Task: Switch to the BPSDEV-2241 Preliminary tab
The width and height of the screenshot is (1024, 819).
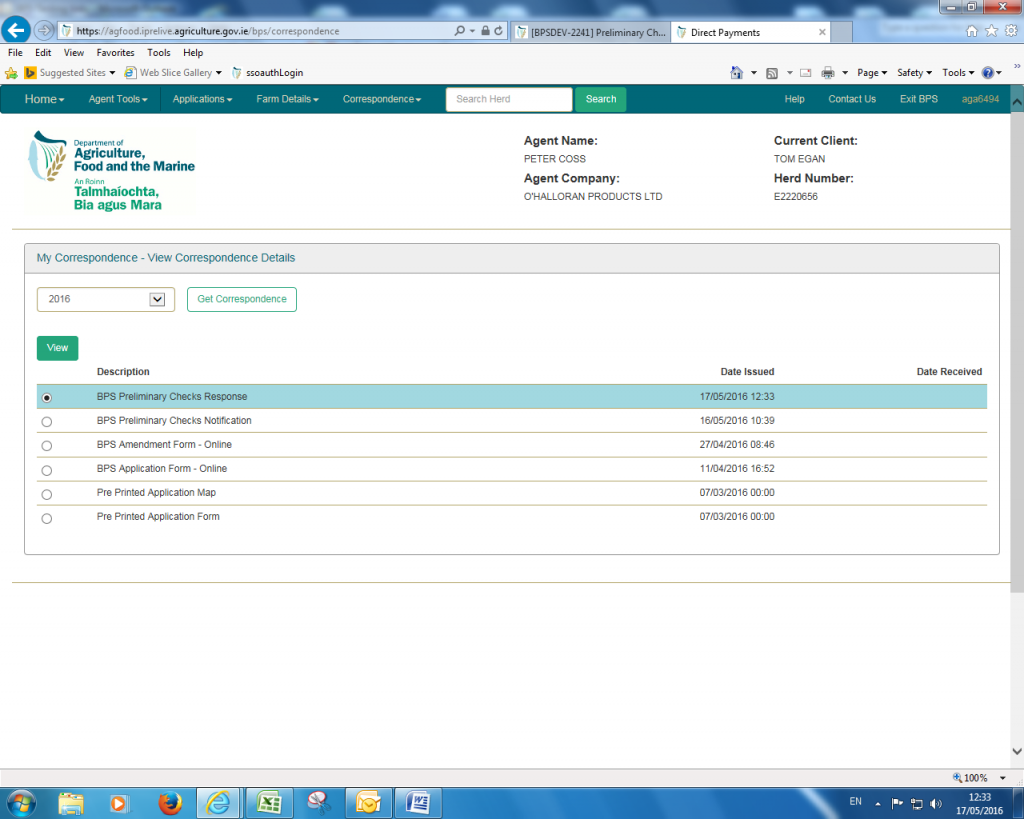Action: coord(589,32)
